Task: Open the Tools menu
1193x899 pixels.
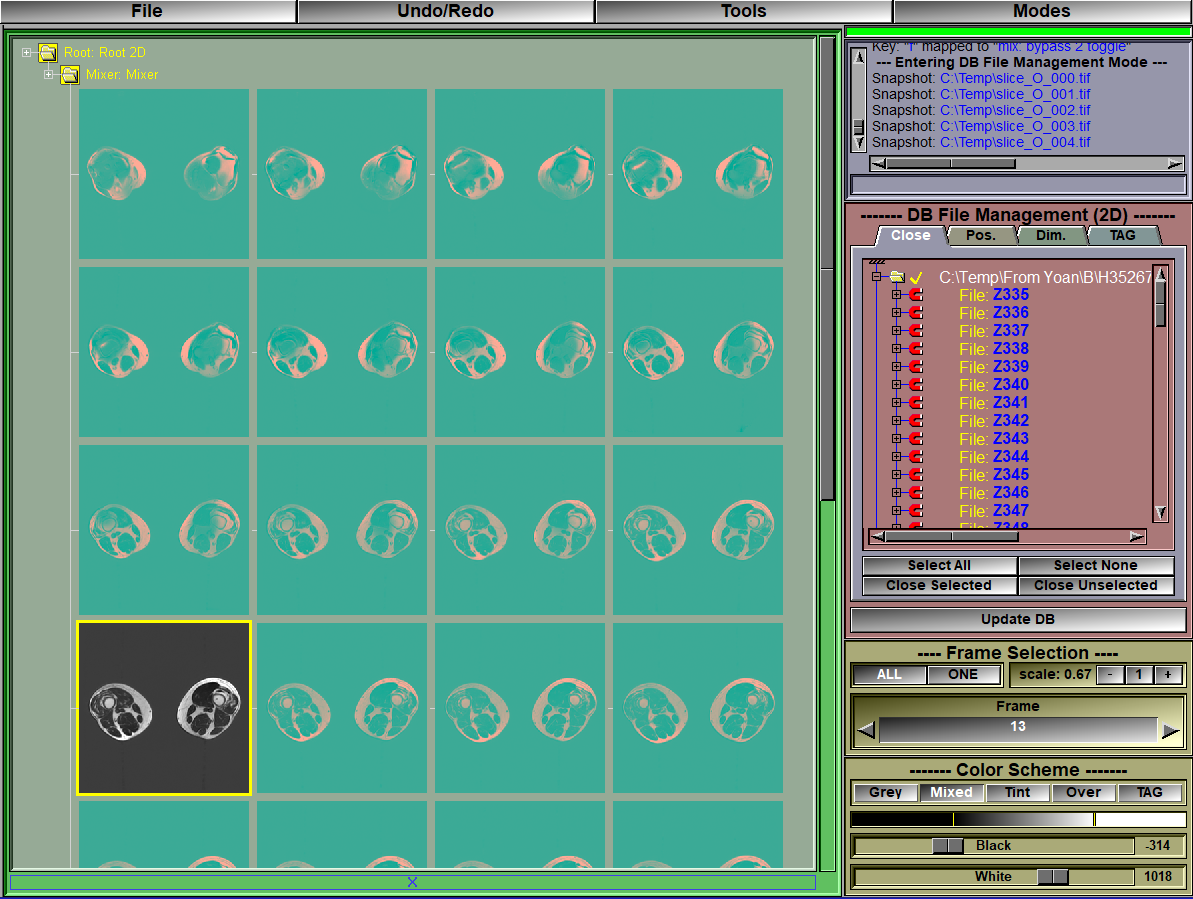Action: [743, 11]
